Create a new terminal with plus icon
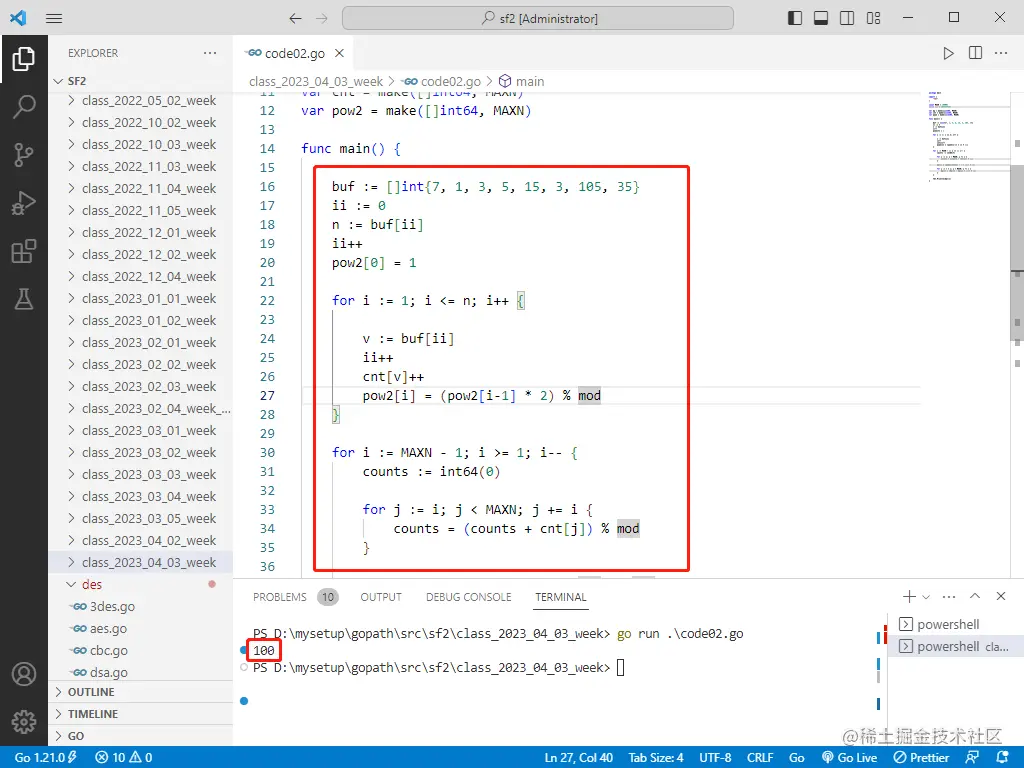The height and width of the screenshot is (768, 1024). click(x=909, y=596)
